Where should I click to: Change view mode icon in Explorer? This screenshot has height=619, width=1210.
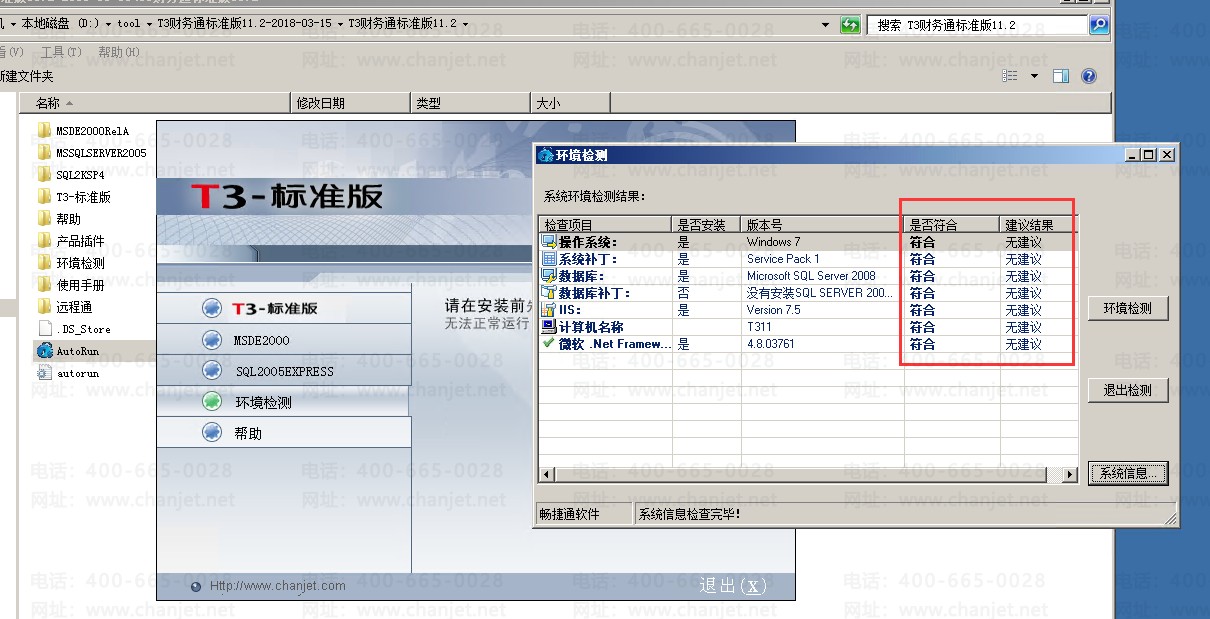1010,76
